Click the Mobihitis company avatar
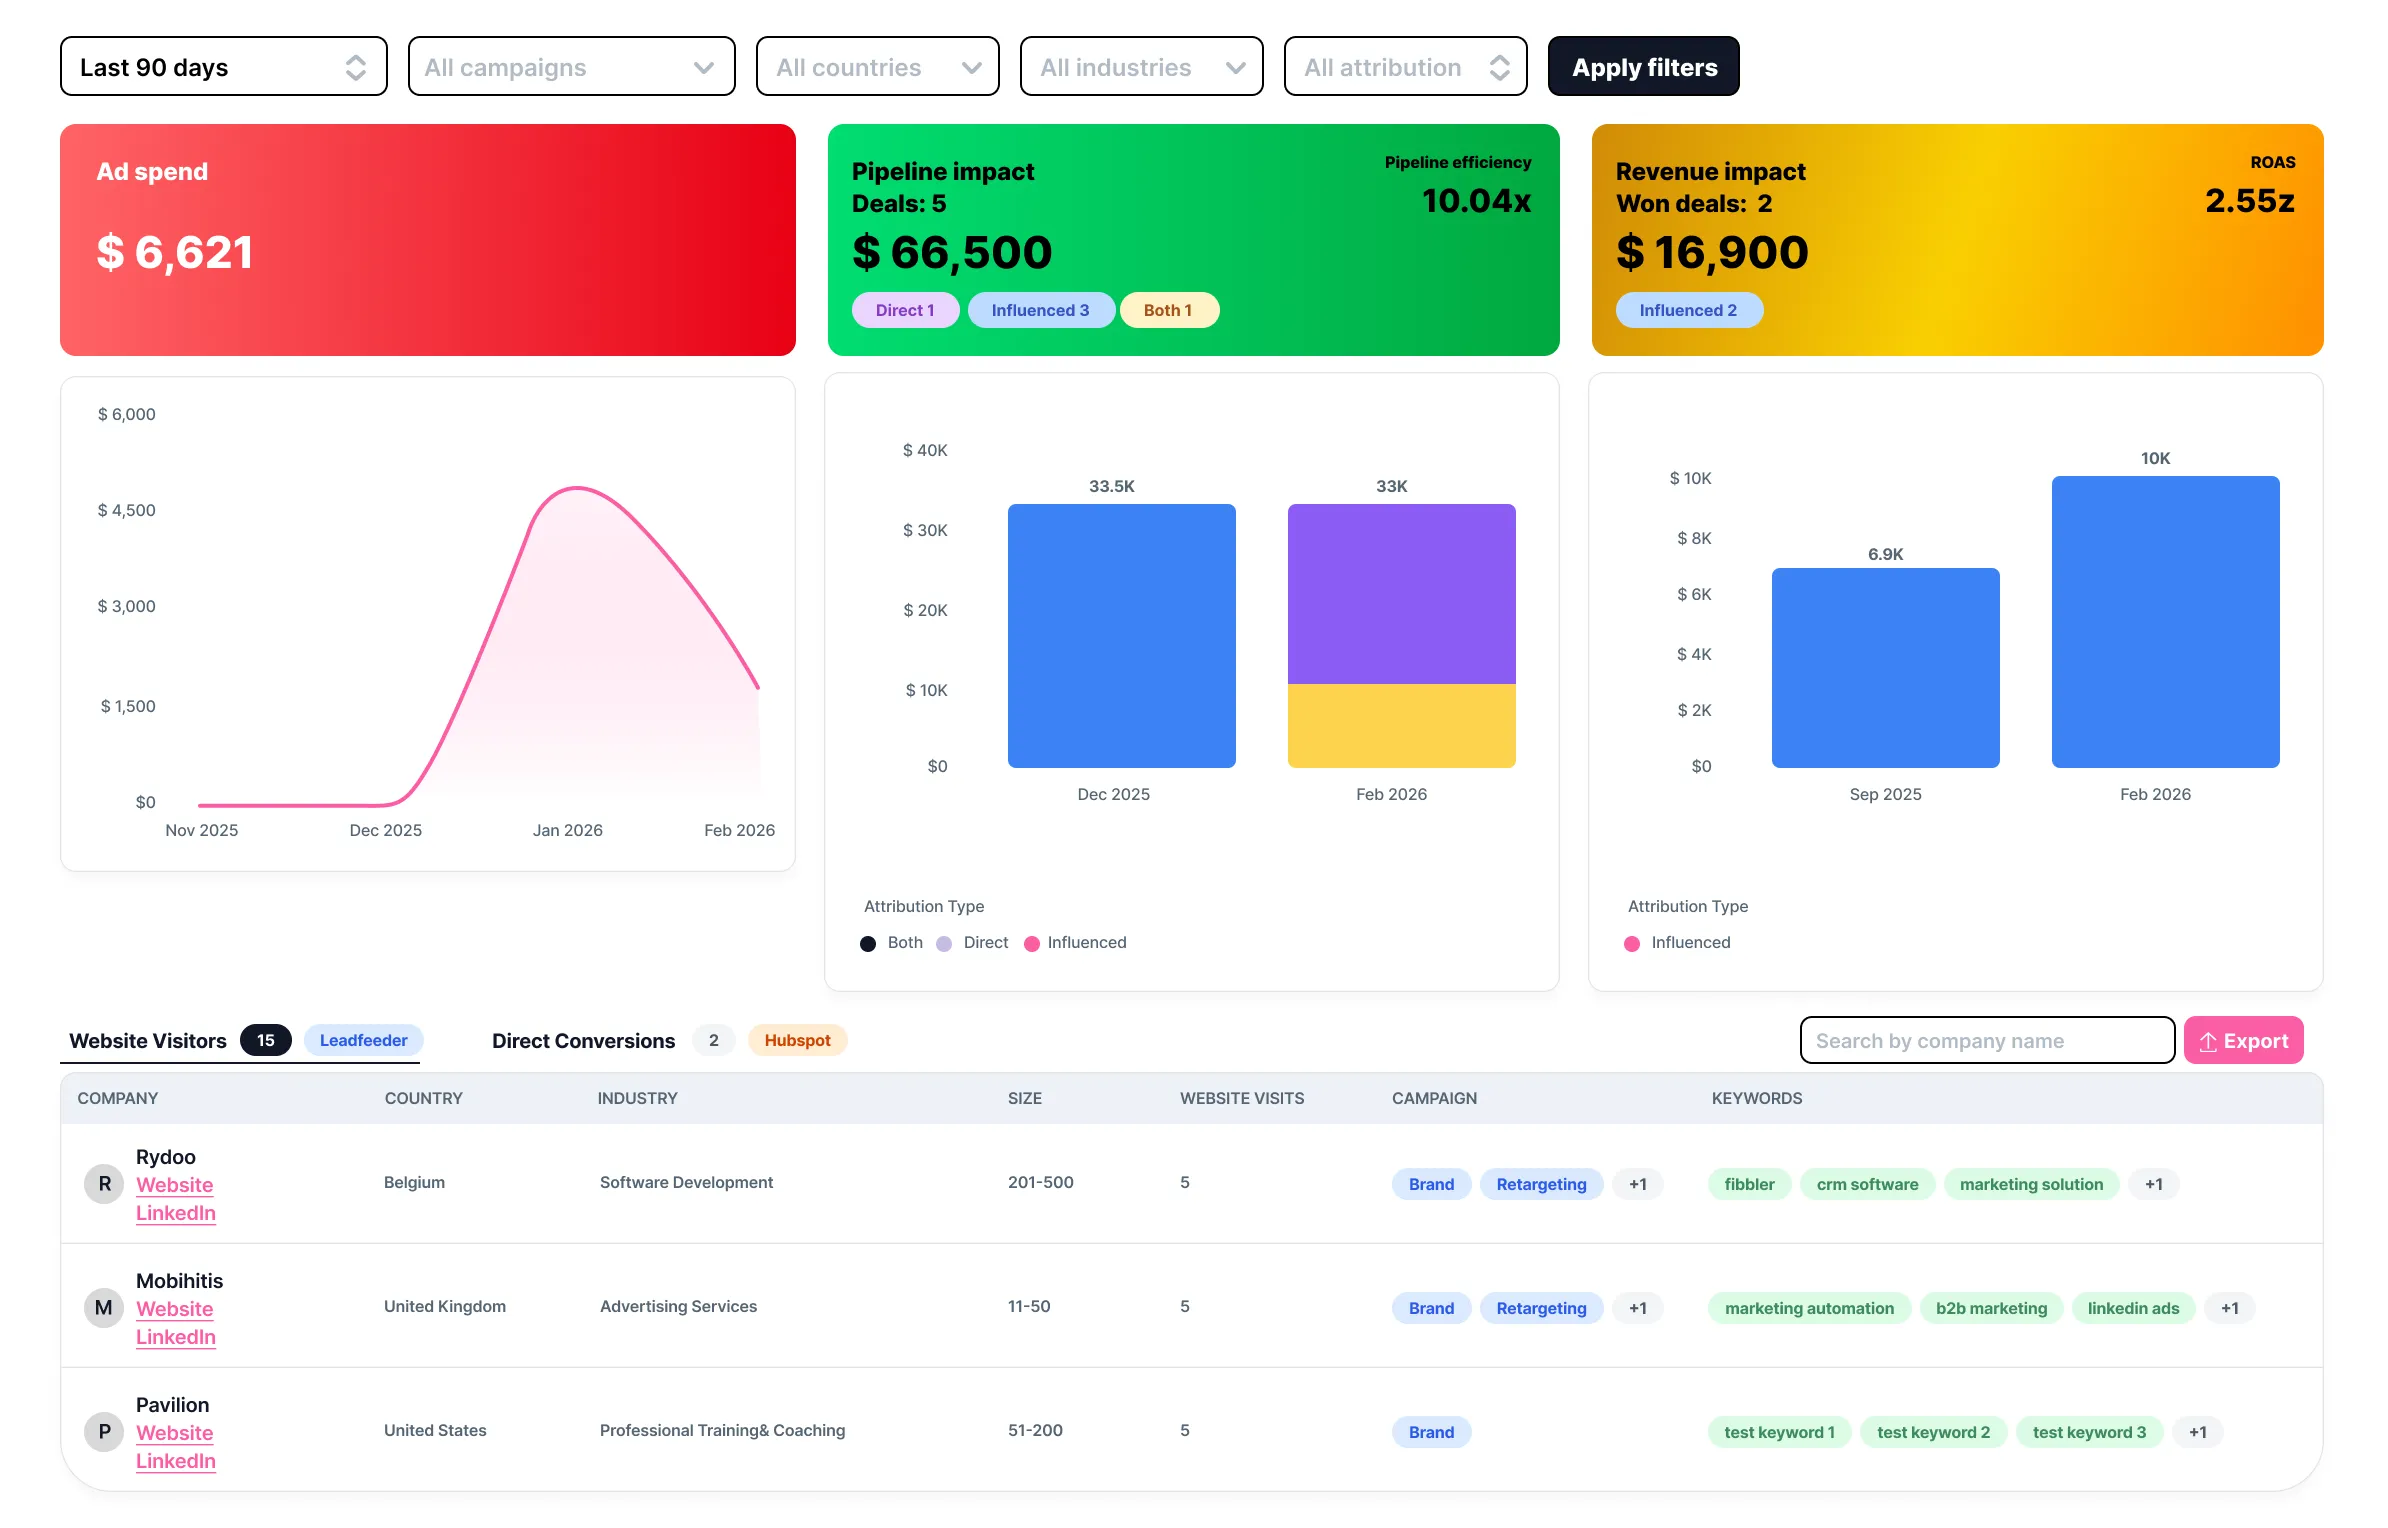 103,1307
